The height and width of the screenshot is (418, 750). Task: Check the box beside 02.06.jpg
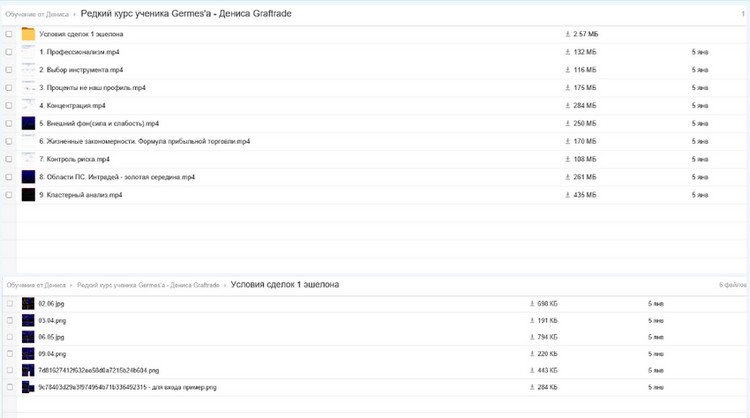(x=9, y=302)
